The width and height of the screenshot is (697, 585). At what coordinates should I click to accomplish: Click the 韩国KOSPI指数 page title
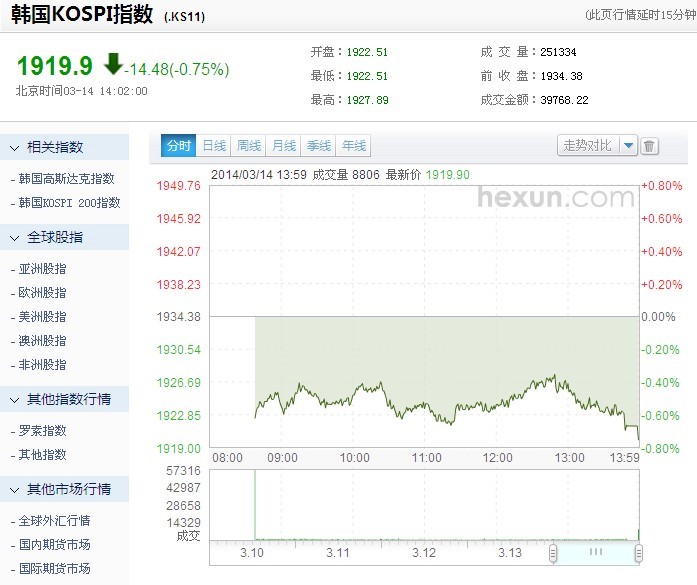82,14
